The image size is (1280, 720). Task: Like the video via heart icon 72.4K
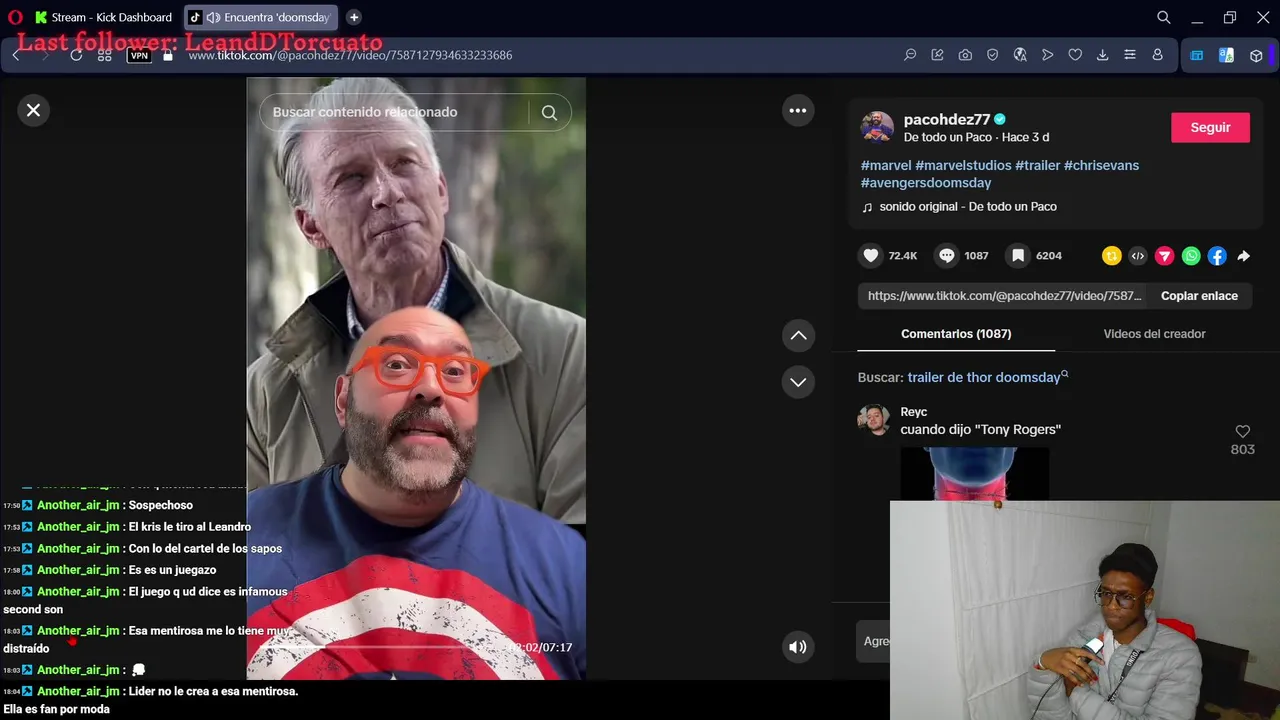[871, 256]
